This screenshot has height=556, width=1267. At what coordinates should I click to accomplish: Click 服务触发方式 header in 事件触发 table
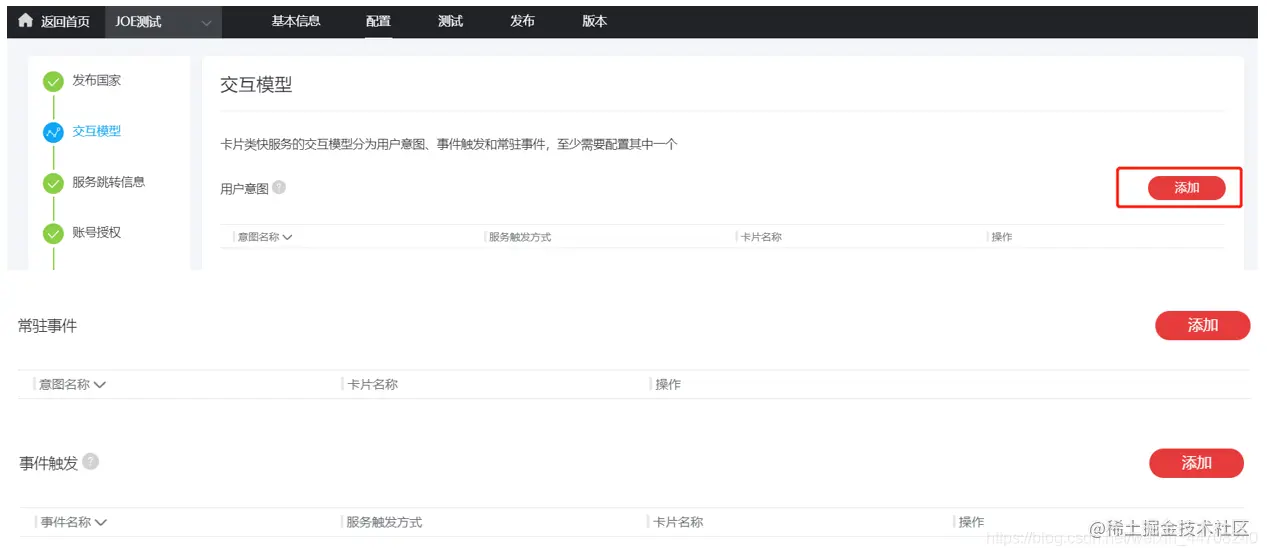click(384, 522)
